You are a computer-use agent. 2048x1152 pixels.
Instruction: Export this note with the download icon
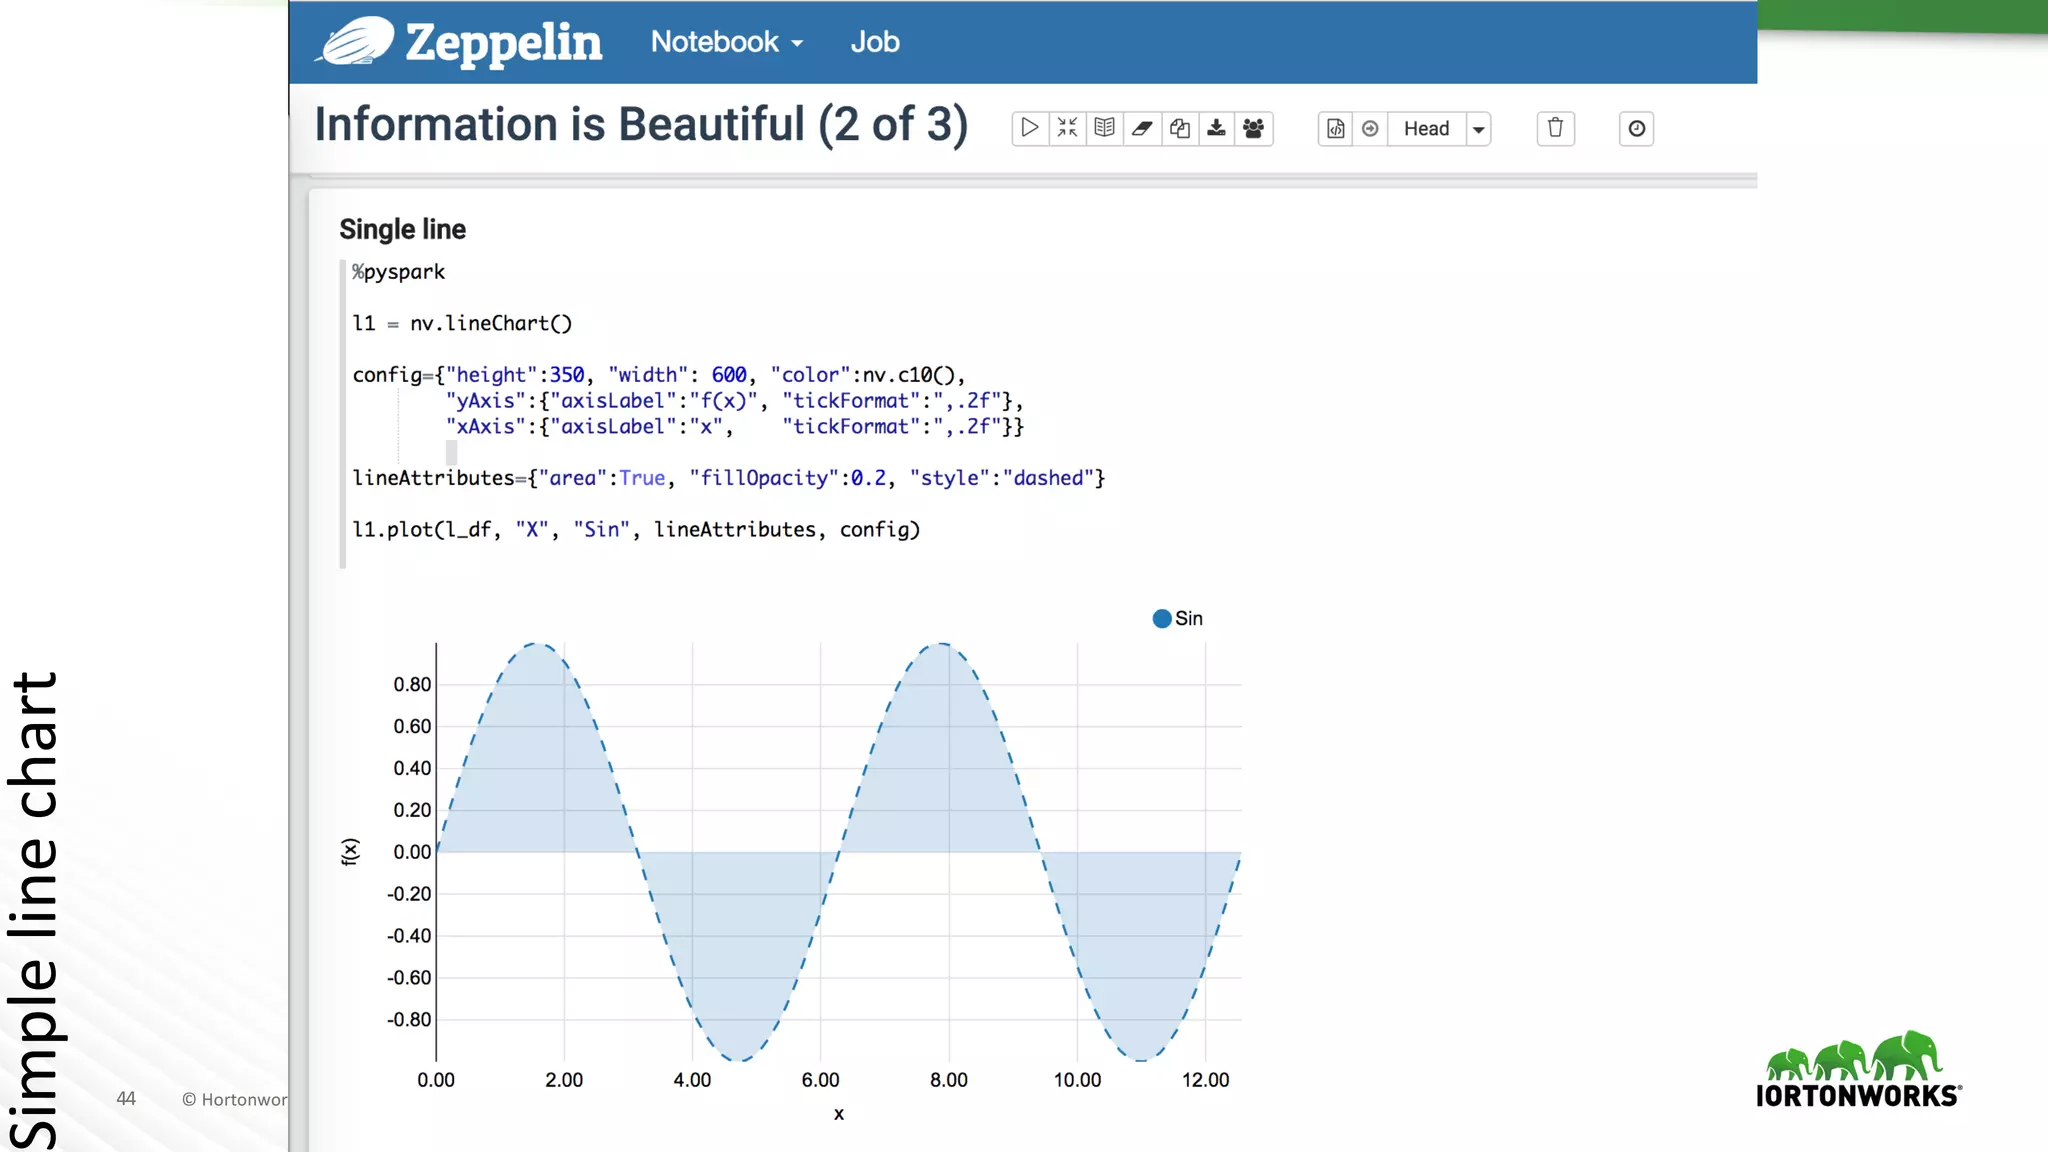point(1216,128)
